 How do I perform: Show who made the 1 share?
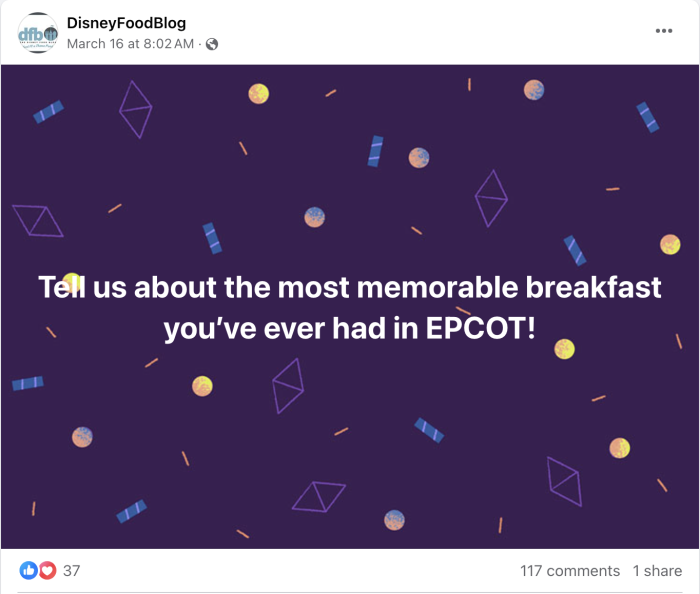pos(657,571)
